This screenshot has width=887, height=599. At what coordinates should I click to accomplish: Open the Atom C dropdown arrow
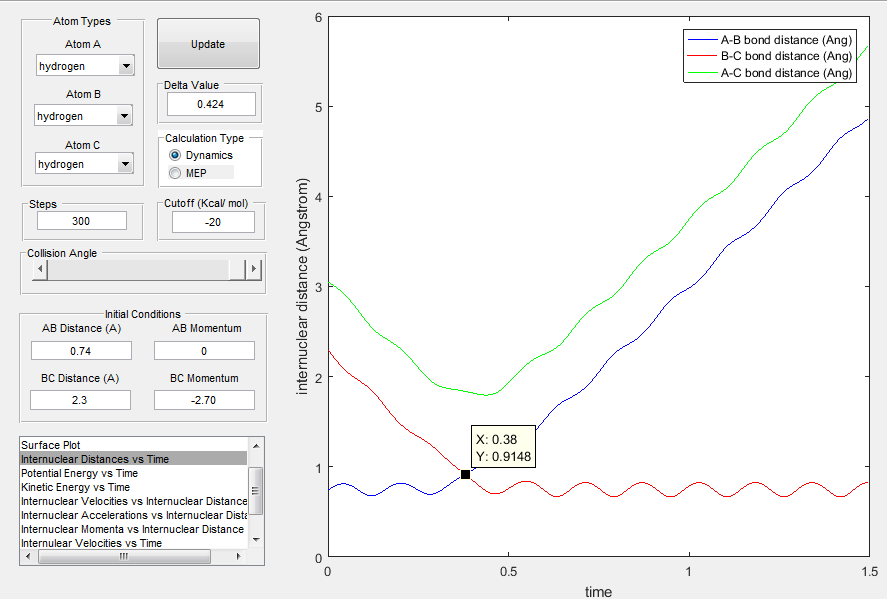(x=125, y=164)
